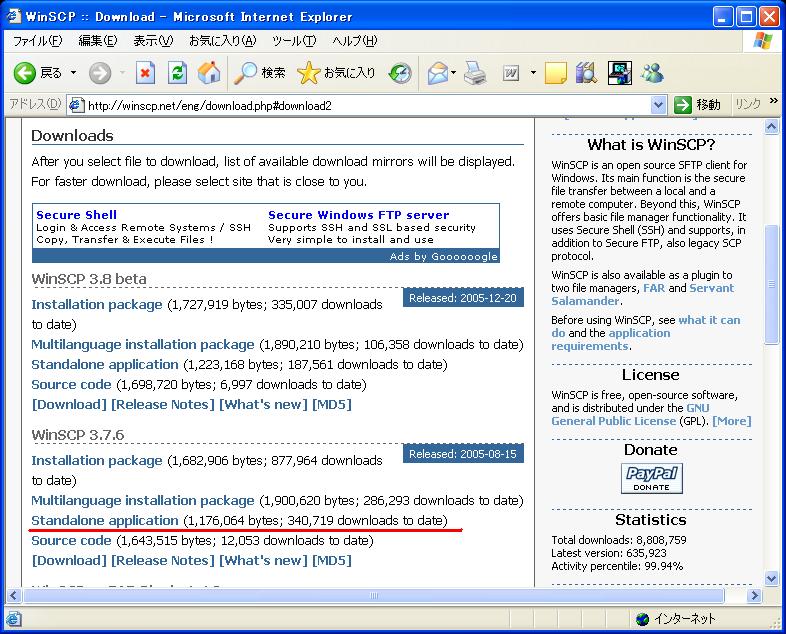
Task: Expand the Edit with Word dropdown arrow
Action: (533, 73)
